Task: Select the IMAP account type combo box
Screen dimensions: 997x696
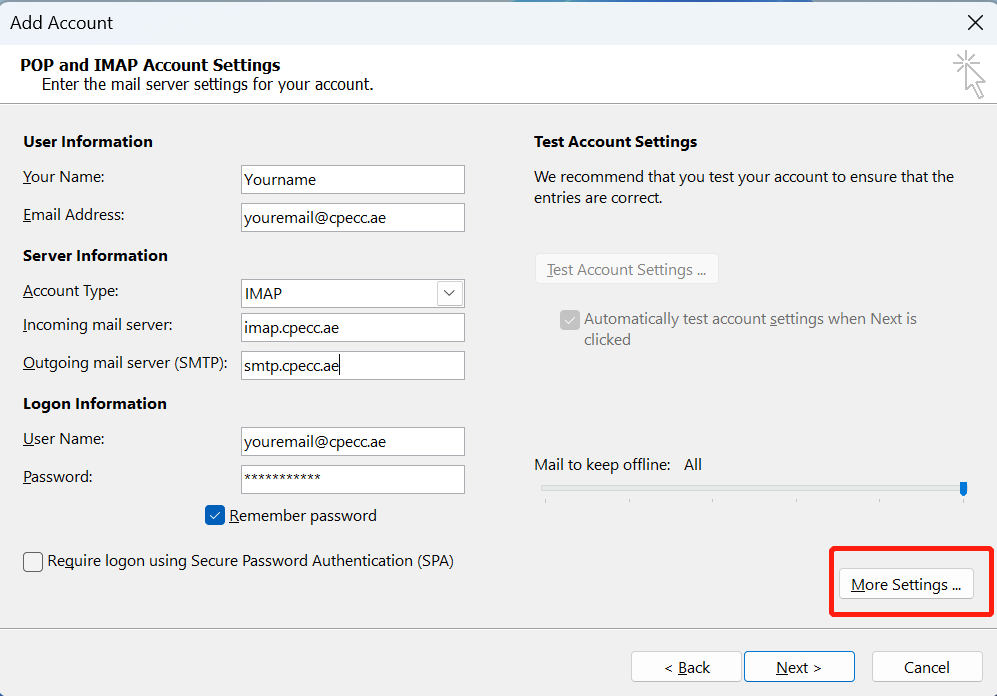Action: click(353, 294)
